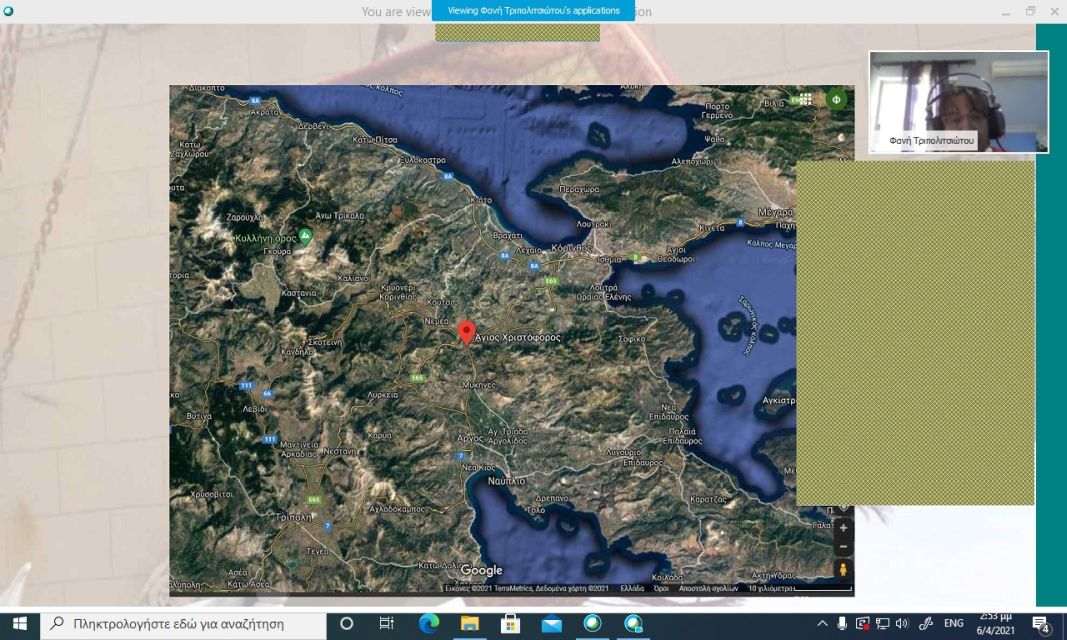Expand the hidden system tray icons
Screen dimensions: 1067x640
point(822,623)
